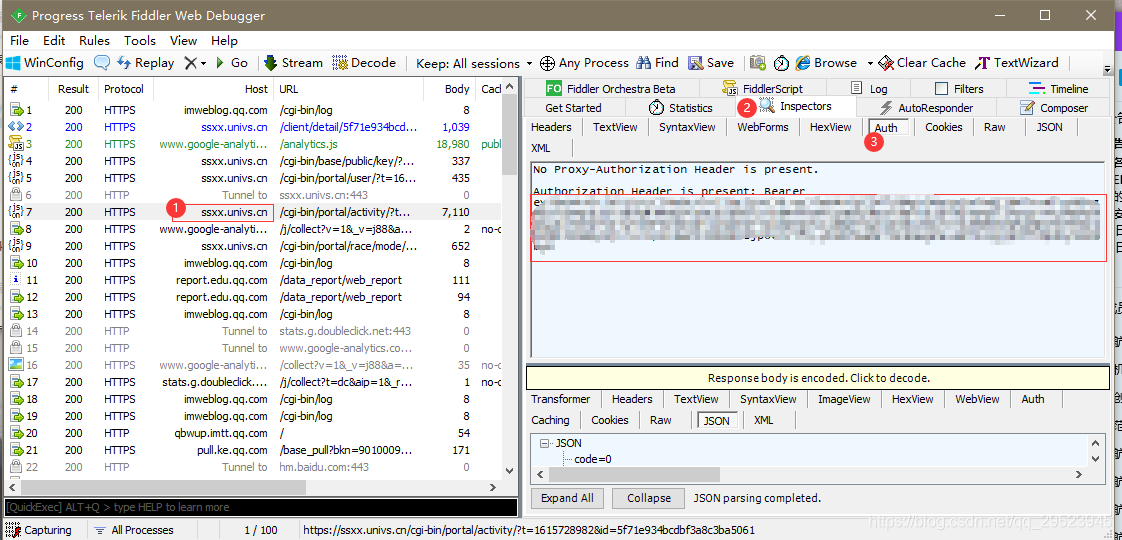Click the All Processes status bar filter

pos(134,530)
